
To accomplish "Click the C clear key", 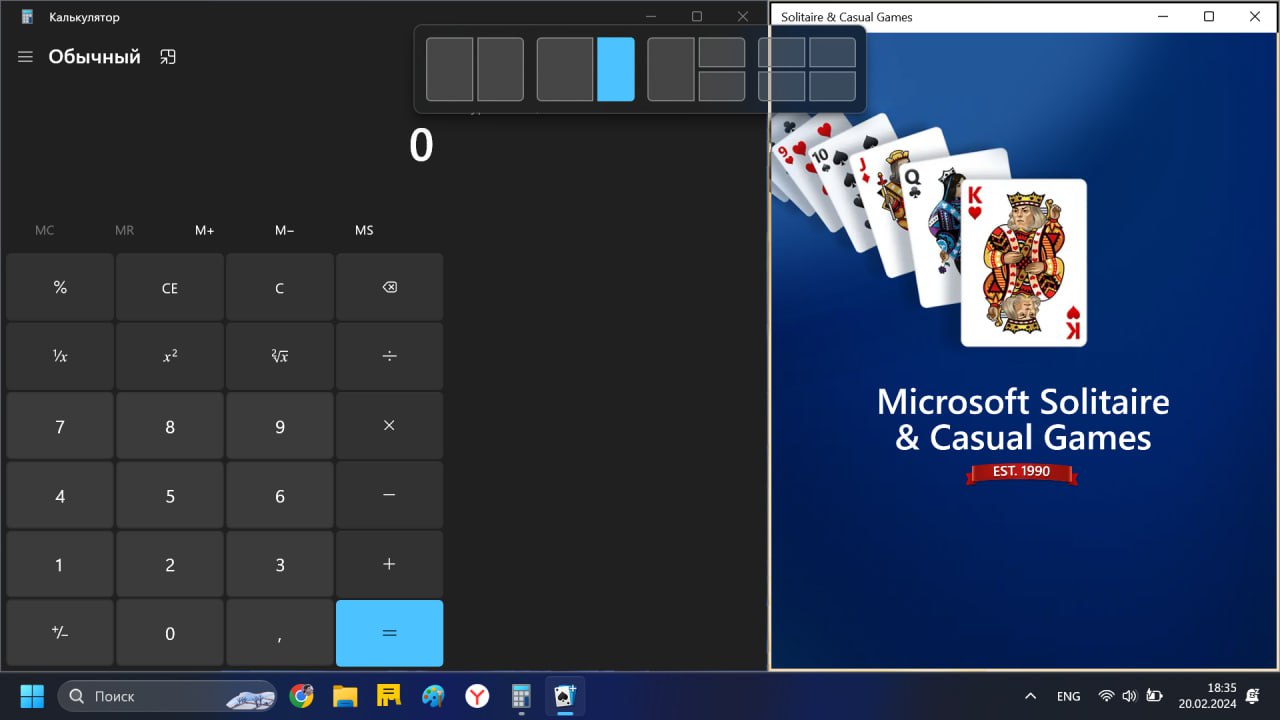I will pyautogui.click(x=280, y=287).
